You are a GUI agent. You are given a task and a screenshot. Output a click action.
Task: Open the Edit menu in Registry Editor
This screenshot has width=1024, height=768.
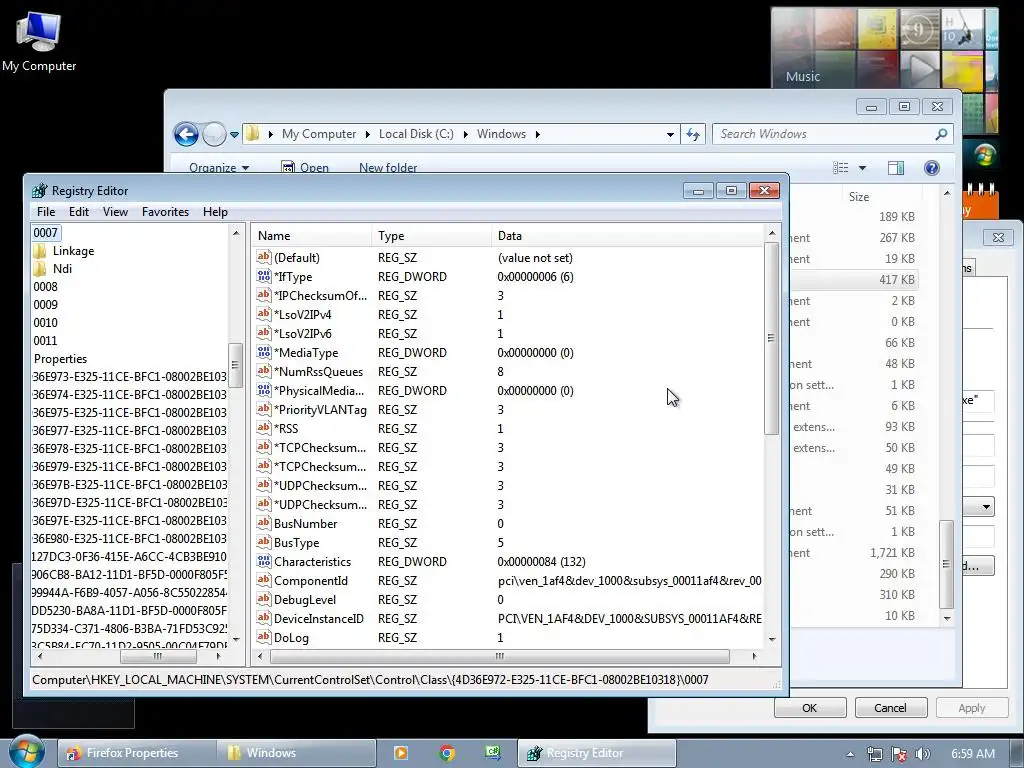point(78,212)
